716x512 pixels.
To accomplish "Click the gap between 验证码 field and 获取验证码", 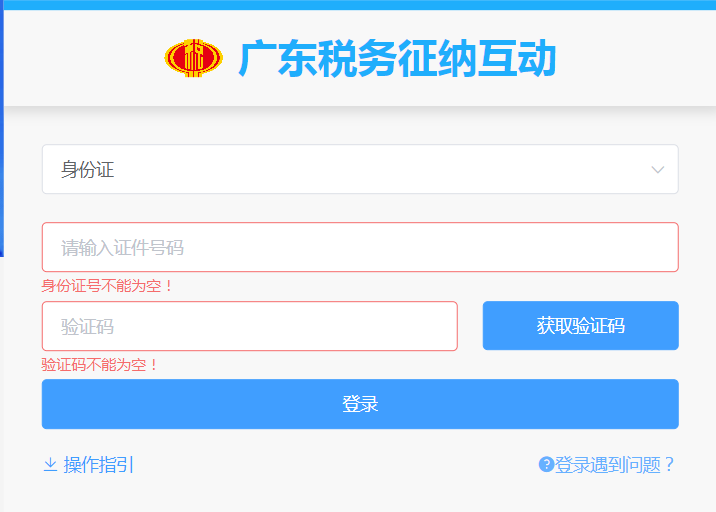I will [470, 326].
